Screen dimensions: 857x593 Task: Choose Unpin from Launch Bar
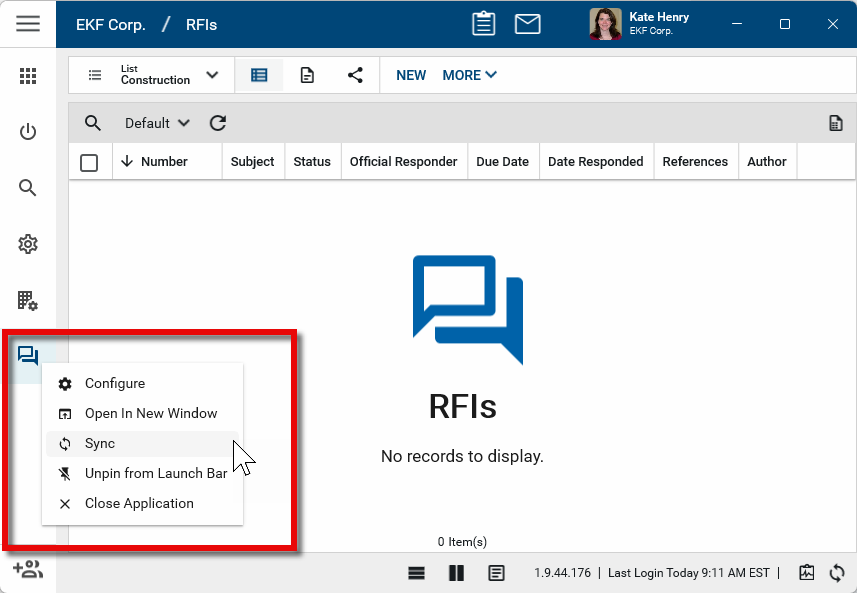155,474
